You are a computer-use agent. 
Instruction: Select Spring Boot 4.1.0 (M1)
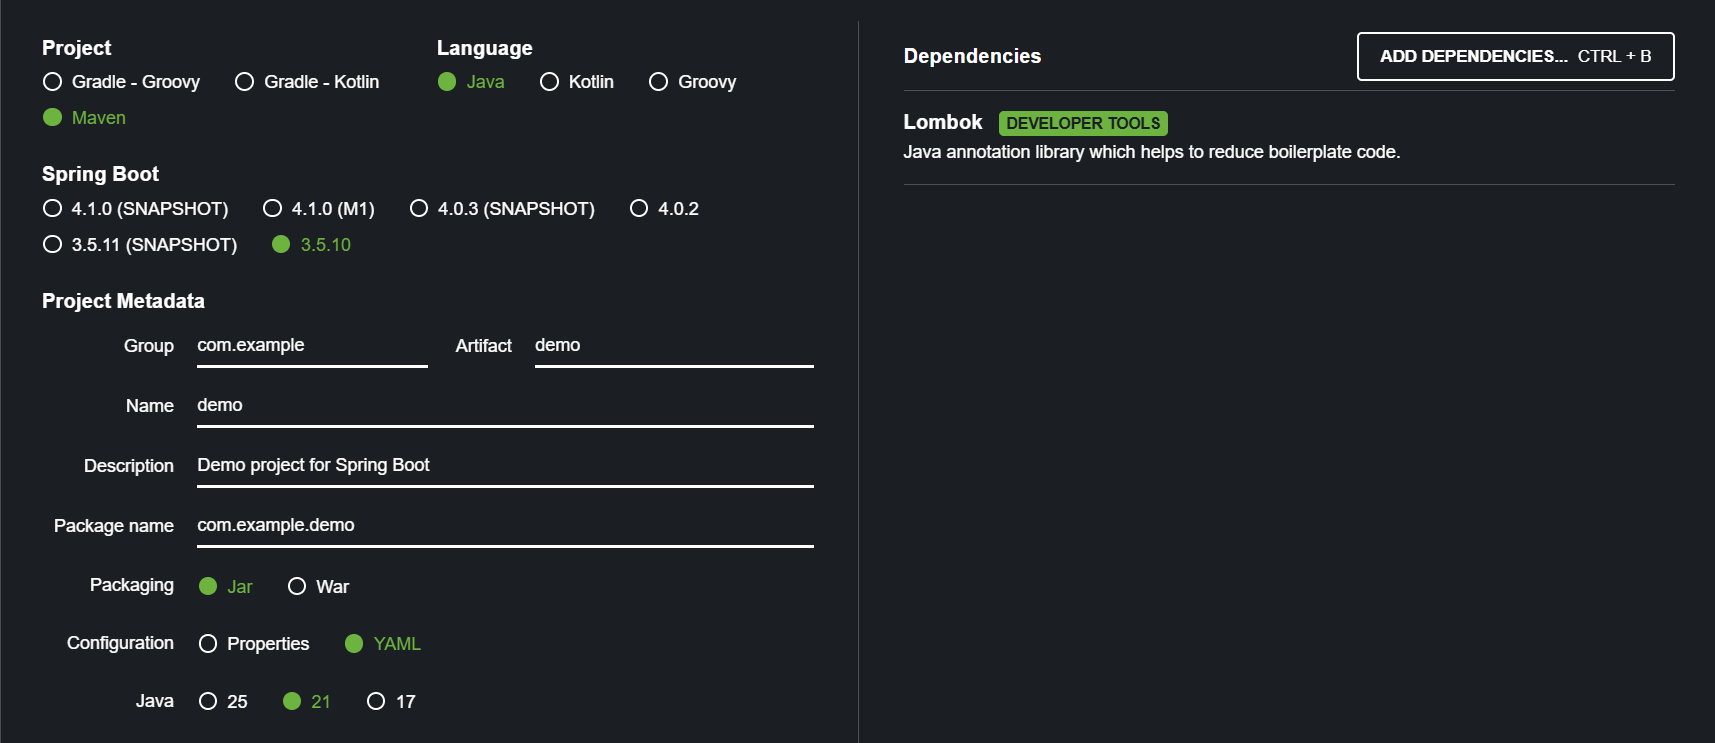(319, 209)
